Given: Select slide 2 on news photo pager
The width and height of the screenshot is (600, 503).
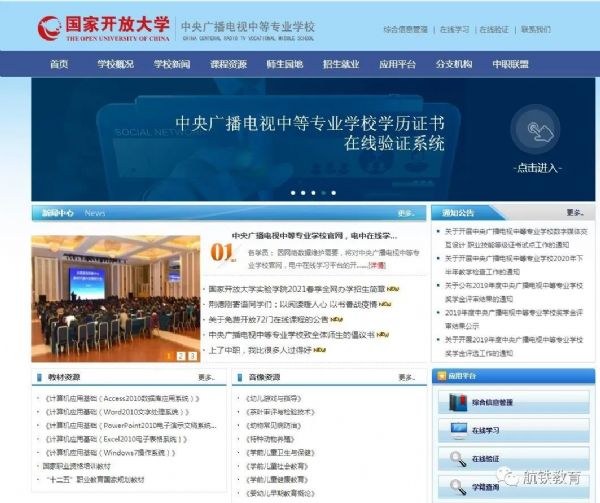Looking at the screenshot, I should click(181, 355).
